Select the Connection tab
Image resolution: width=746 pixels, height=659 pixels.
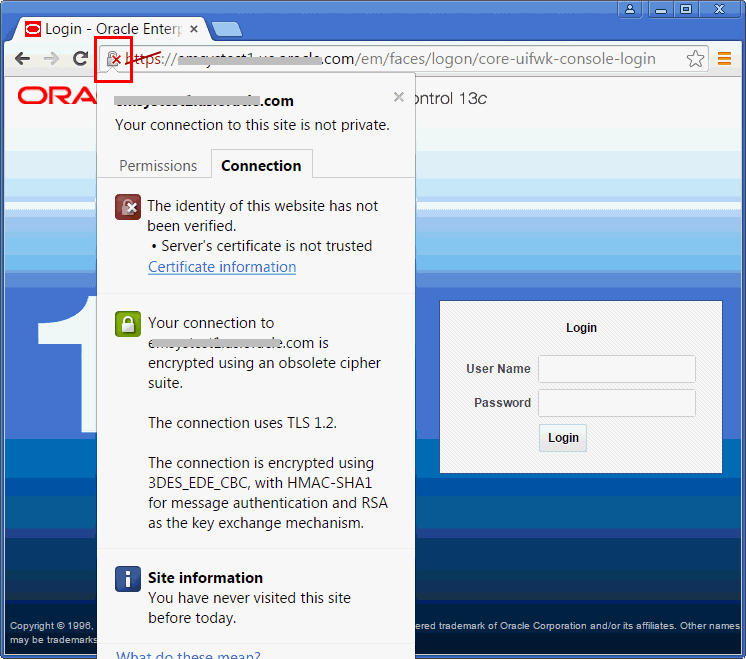(x=261, y=165)
